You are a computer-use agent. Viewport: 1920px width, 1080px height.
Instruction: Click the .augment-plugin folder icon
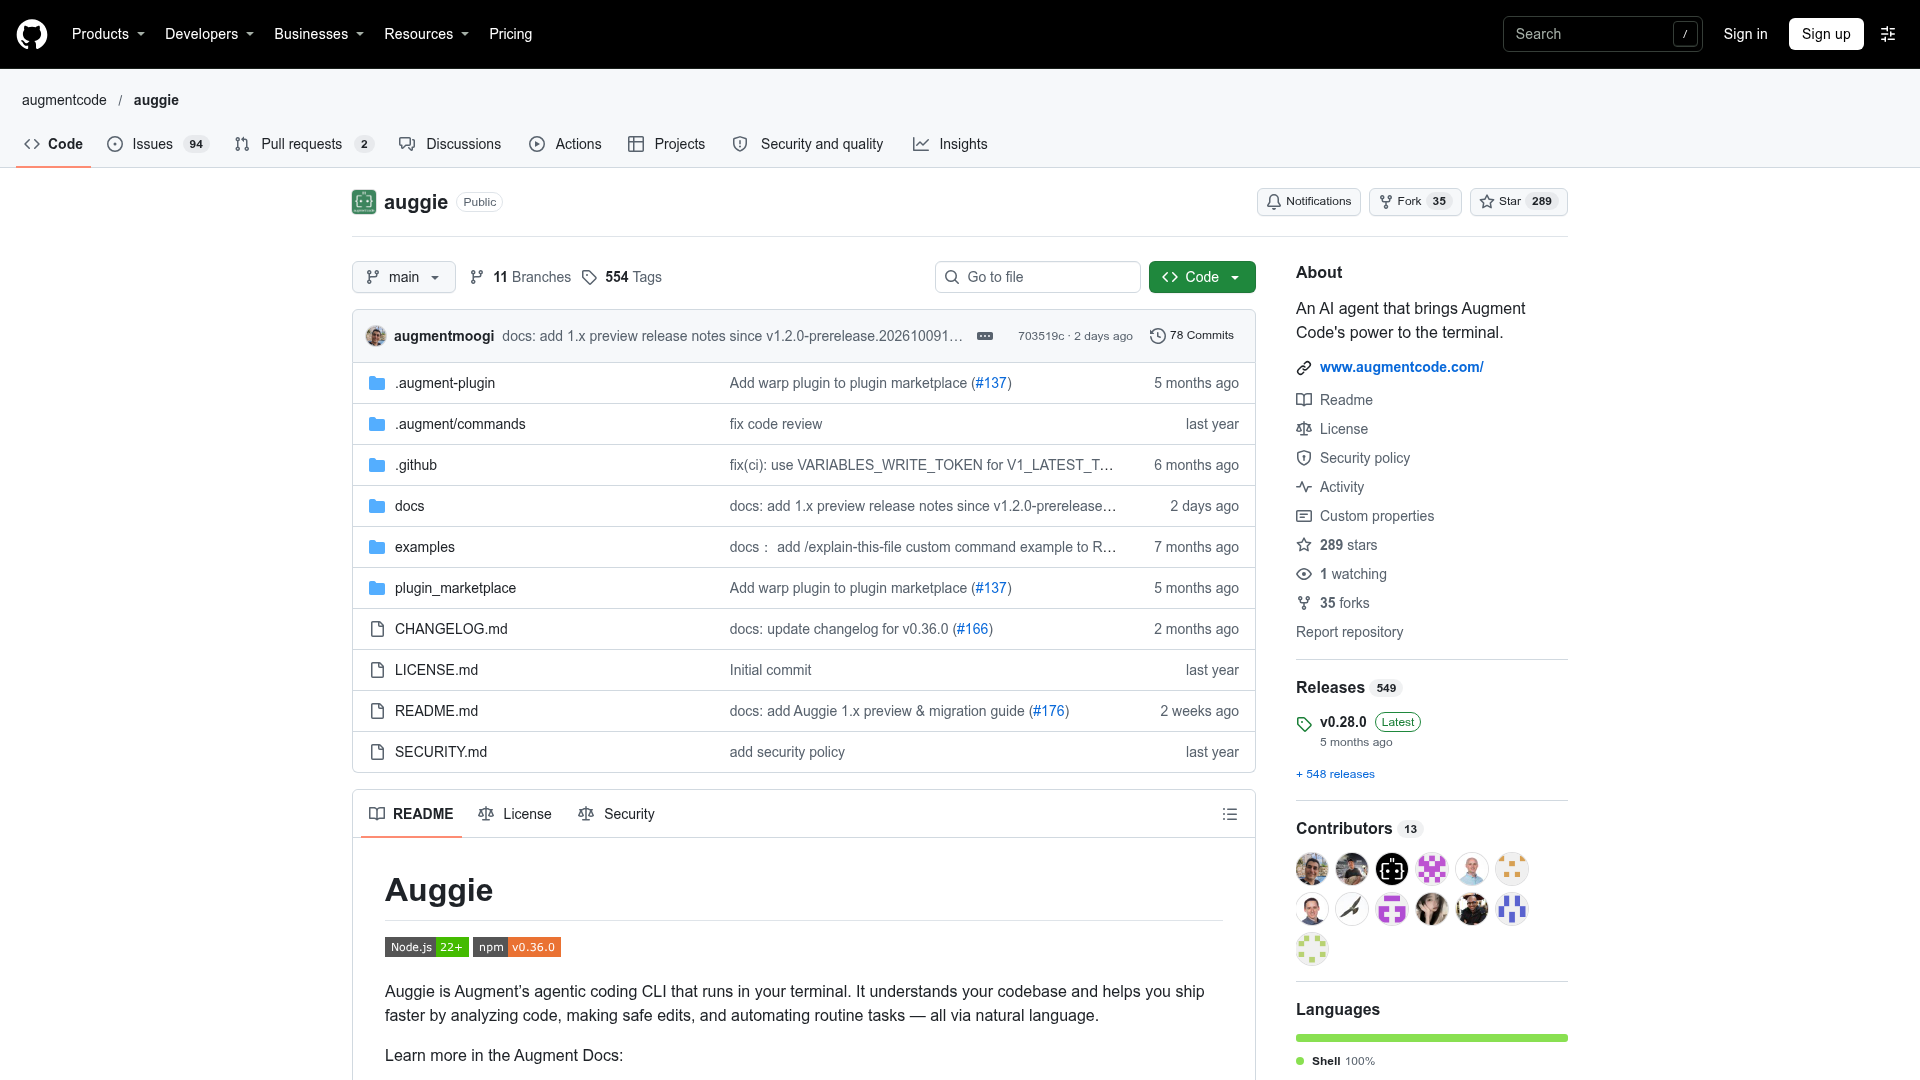[x=377, y=383]
